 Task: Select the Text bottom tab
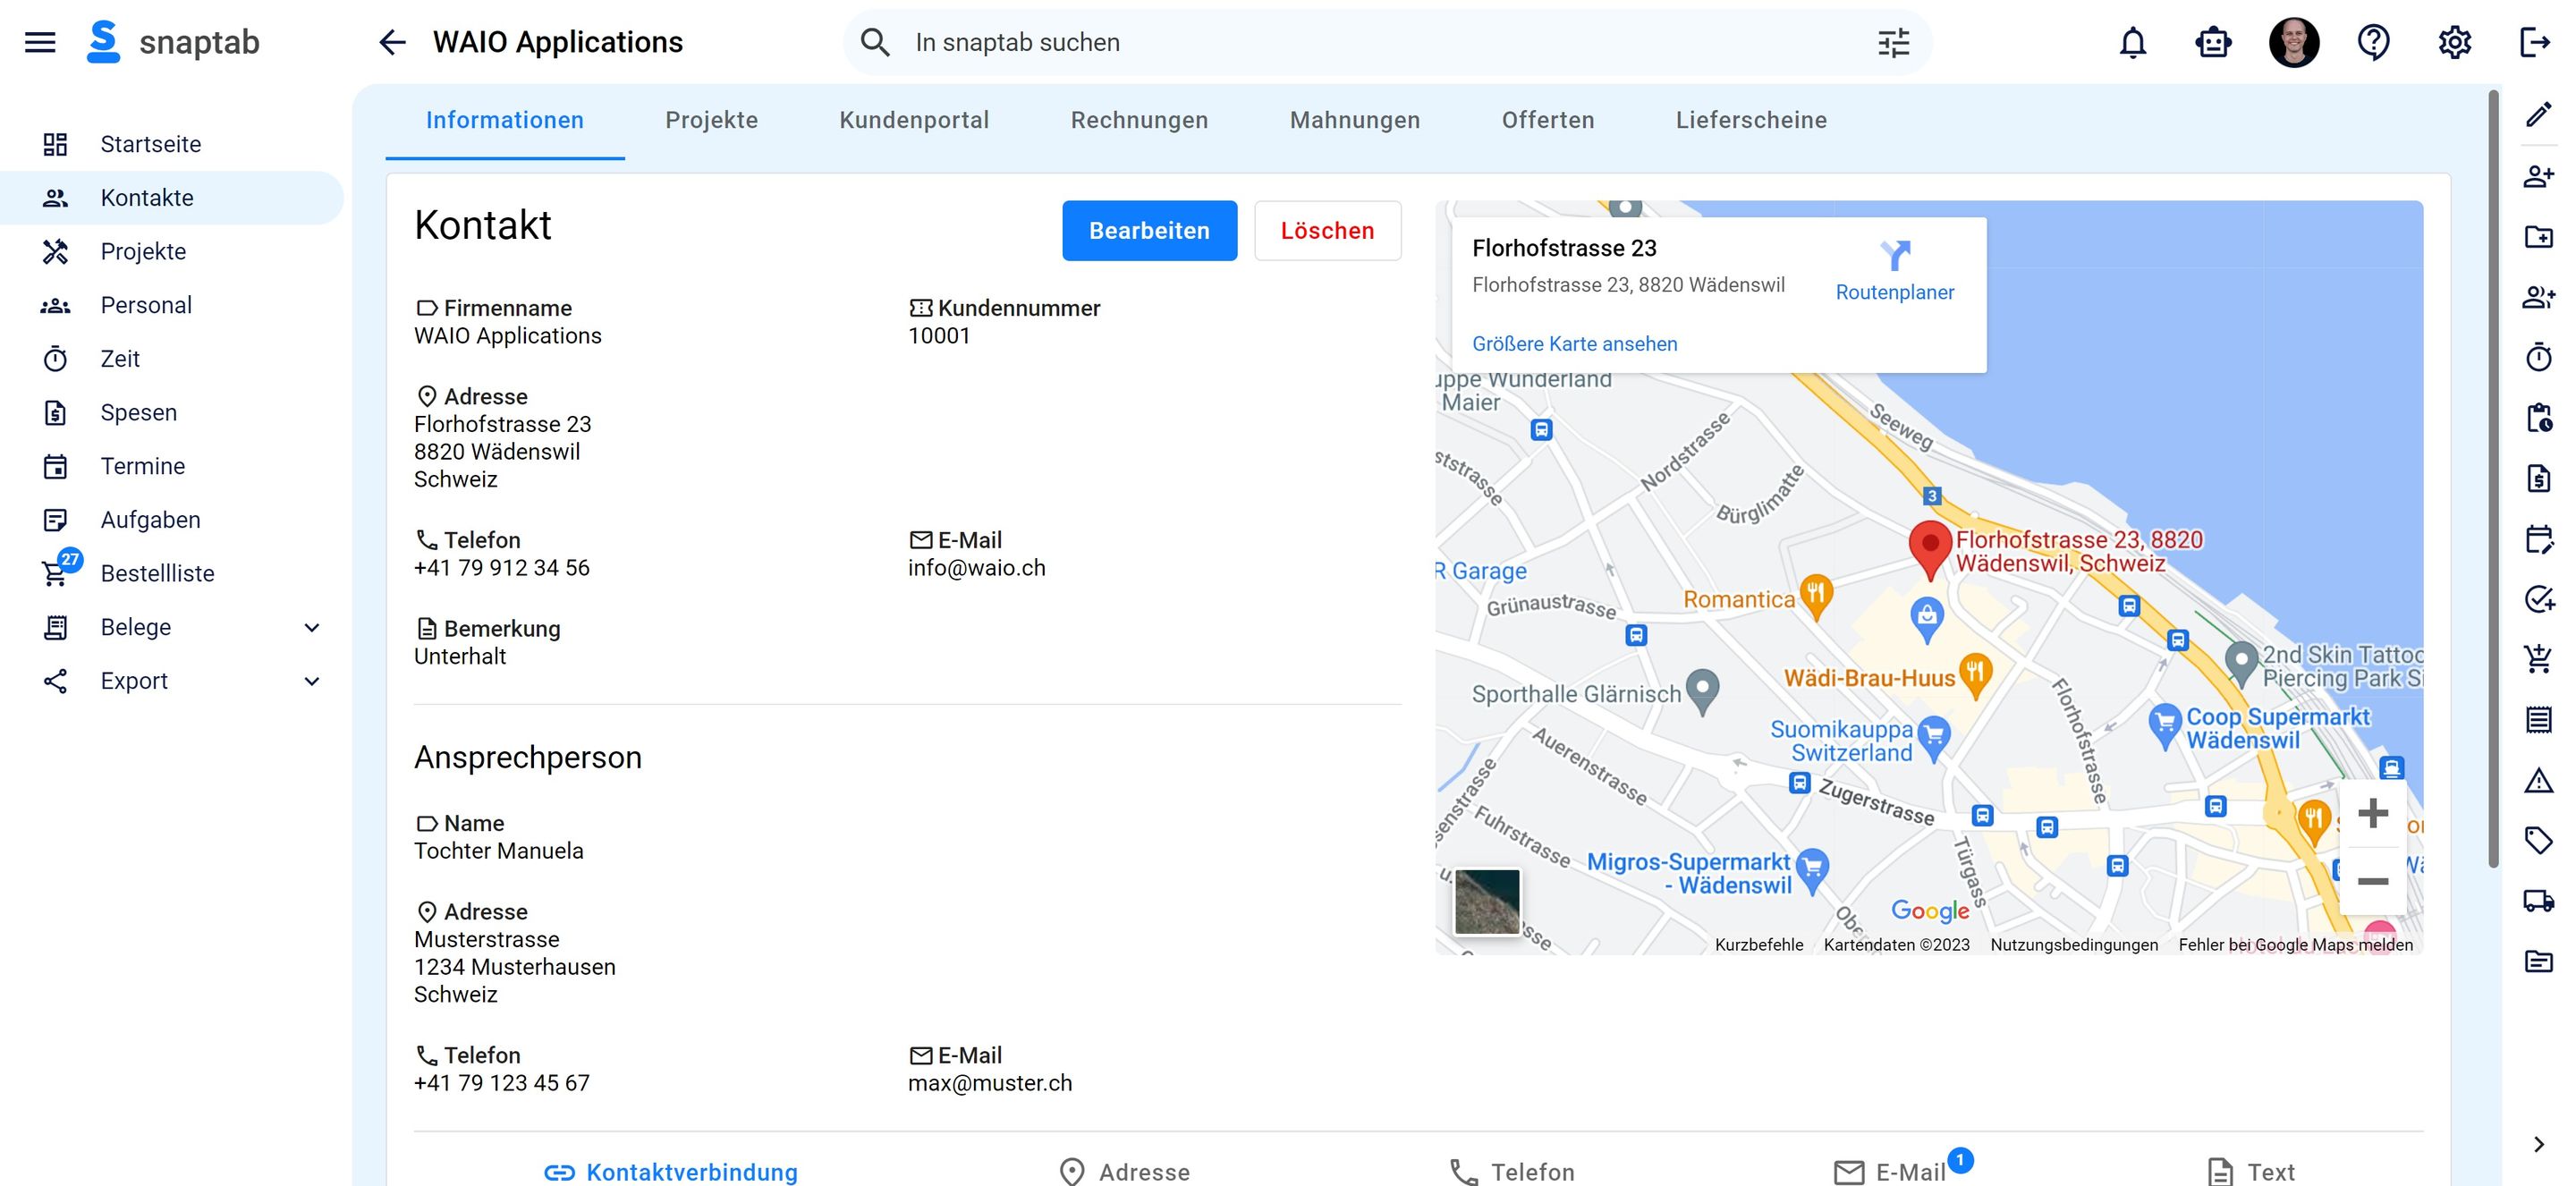pos(2250,1171)
